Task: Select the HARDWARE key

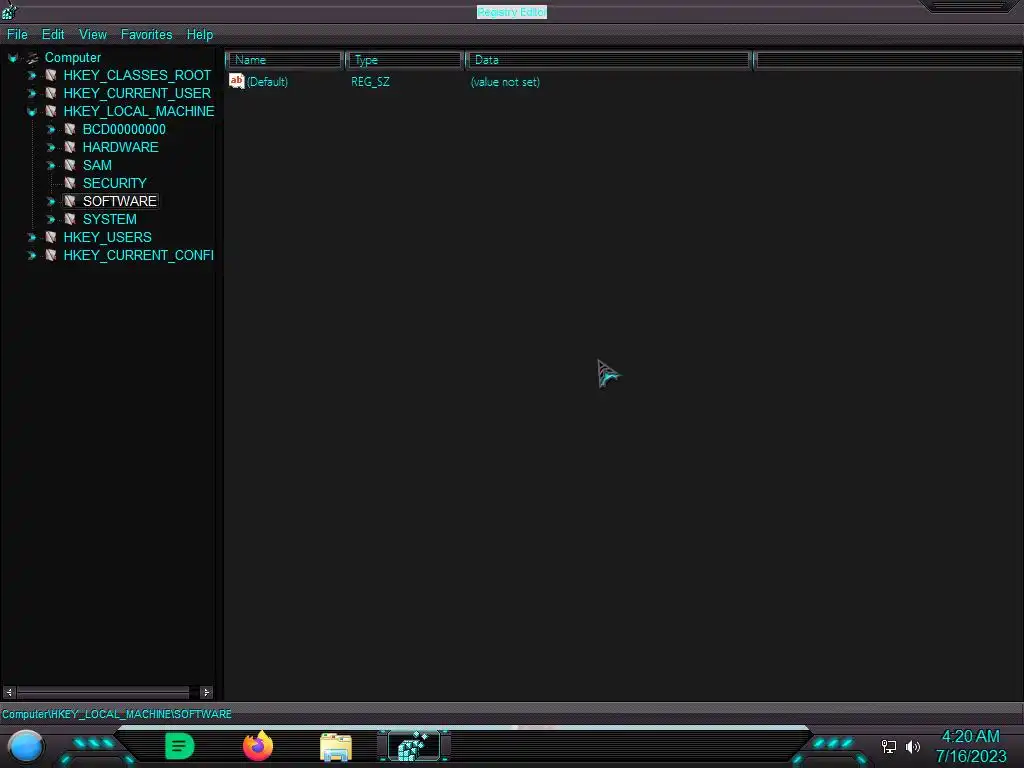Action: [121, 148]
